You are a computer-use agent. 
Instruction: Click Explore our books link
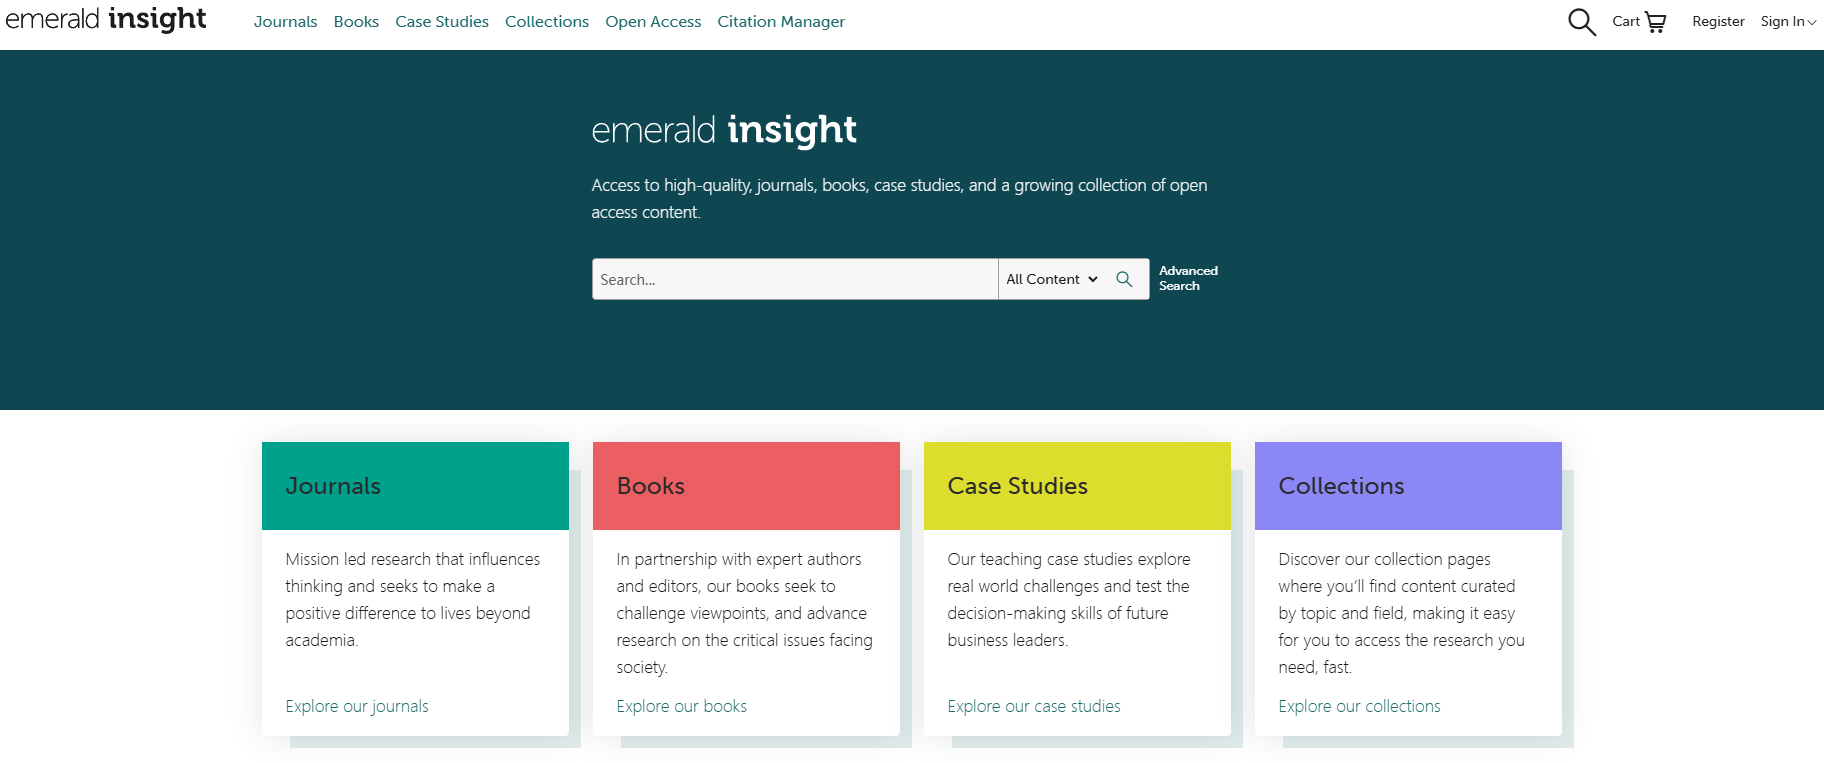point(682,706)
